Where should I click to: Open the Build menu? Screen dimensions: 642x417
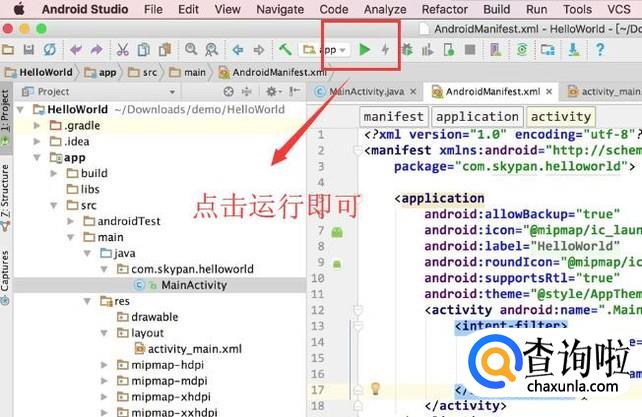[497, 9]
